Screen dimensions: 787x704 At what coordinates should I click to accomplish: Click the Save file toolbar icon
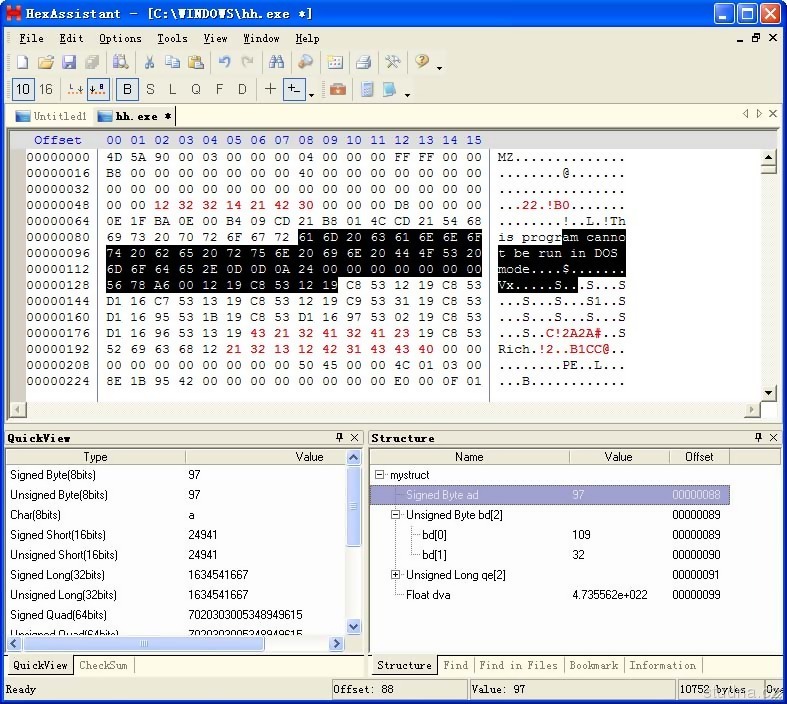tap(69, 62)
